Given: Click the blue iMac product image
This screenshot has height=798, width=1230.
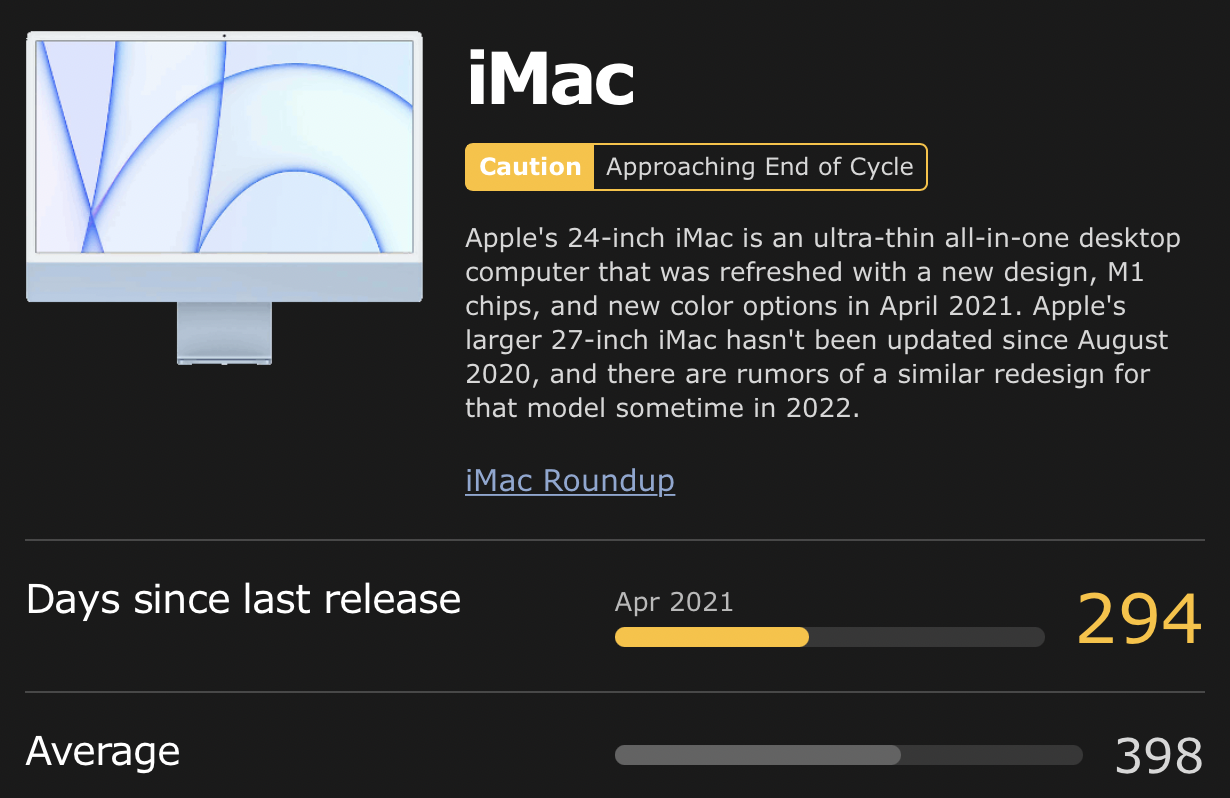Looking at the screenshot, I should pyautogui.click(x=224, y=198).
